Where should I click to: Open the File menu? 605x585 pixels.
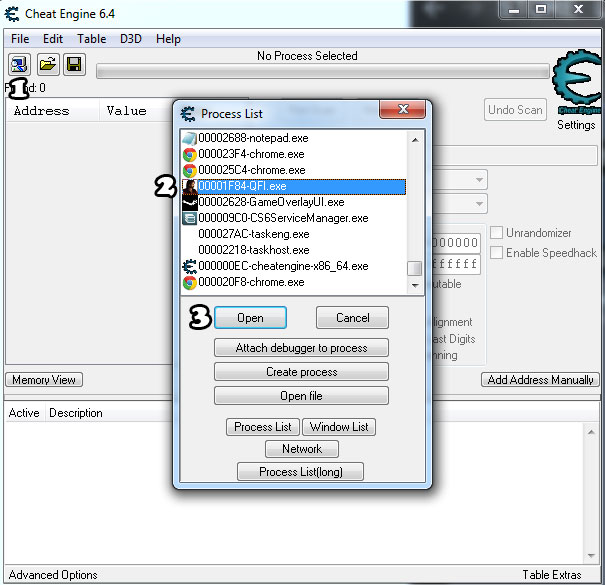(20, 39)
